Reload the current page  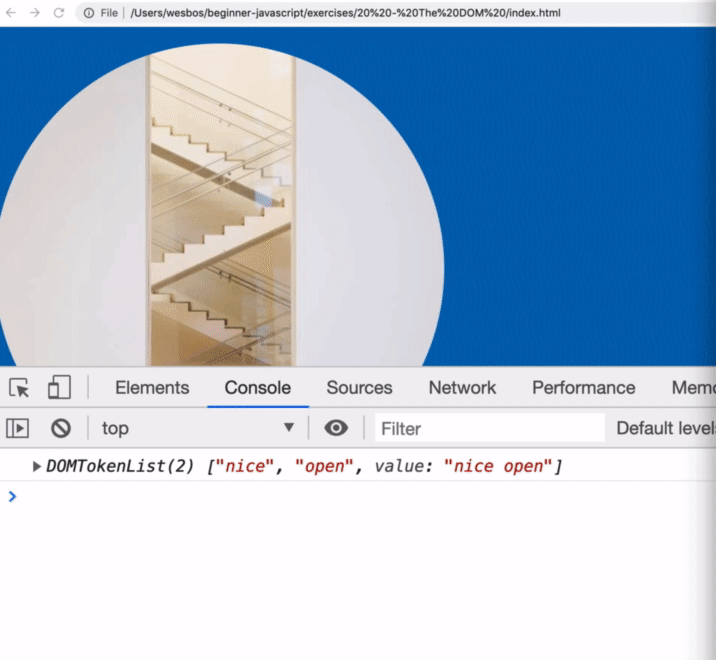point(59,13)
